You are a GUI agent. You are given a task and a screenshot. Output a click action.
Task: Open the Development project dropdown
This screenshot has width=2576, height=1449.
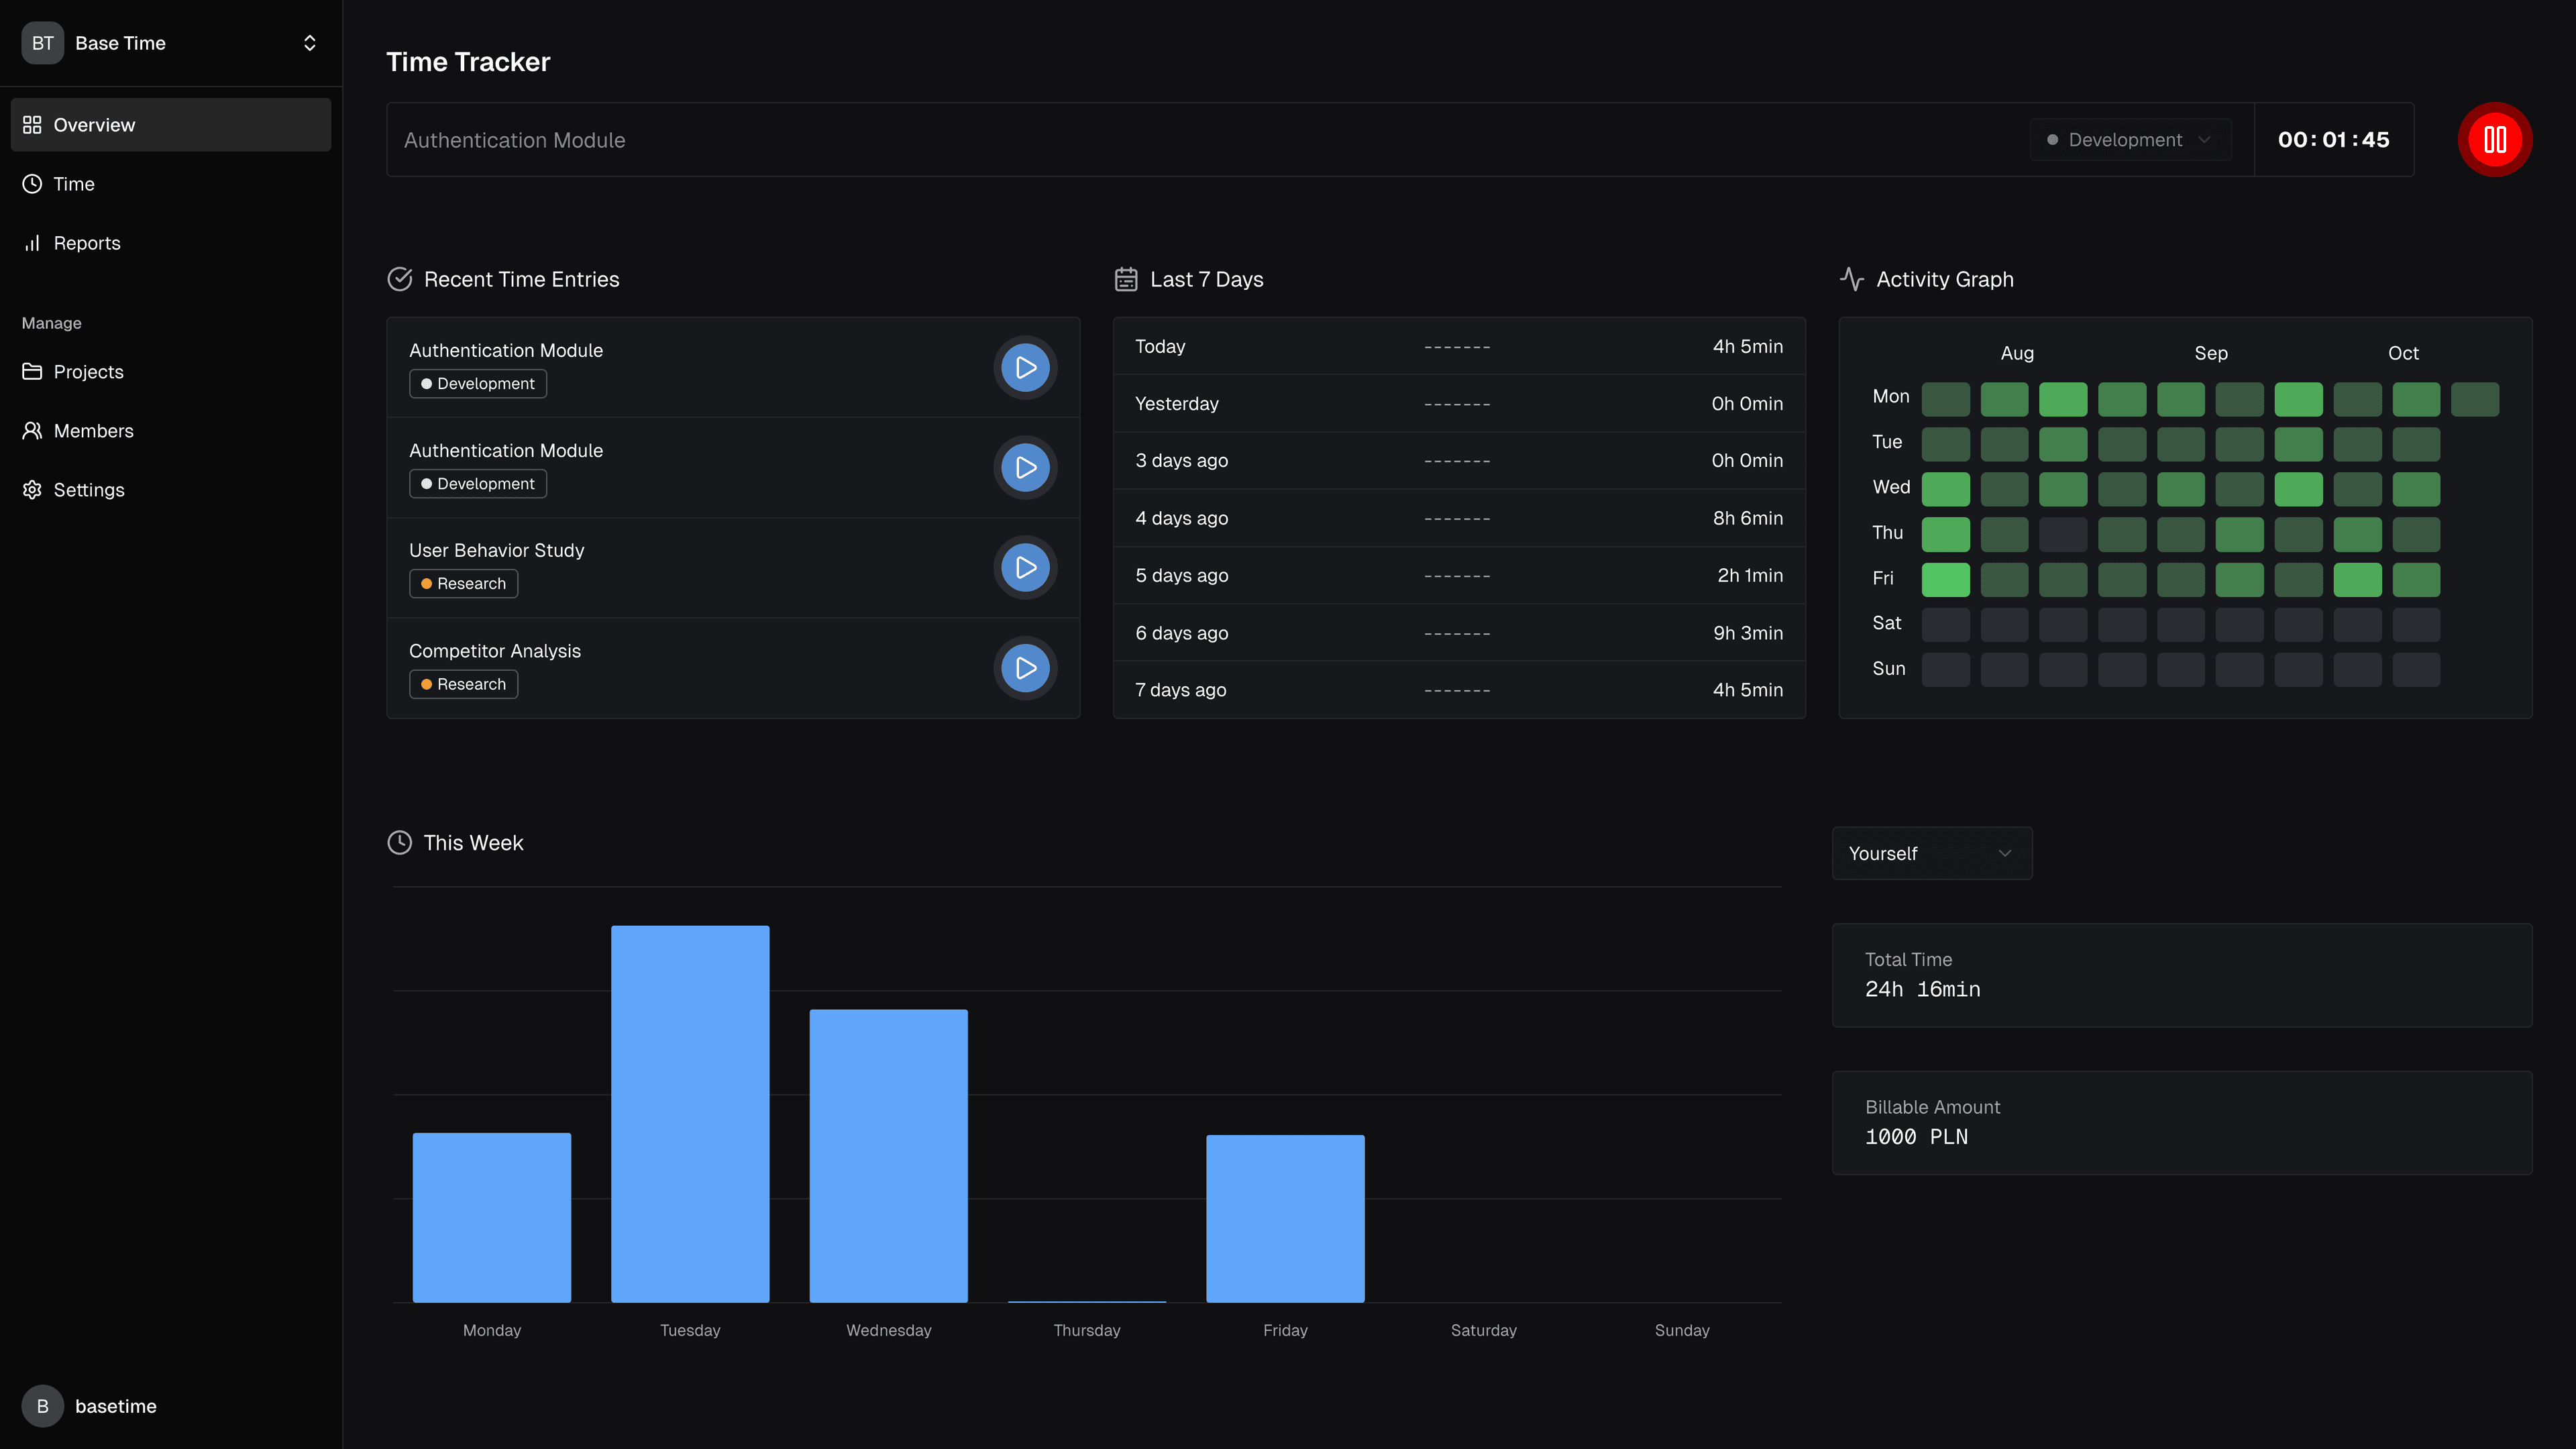coord(2130,140)
